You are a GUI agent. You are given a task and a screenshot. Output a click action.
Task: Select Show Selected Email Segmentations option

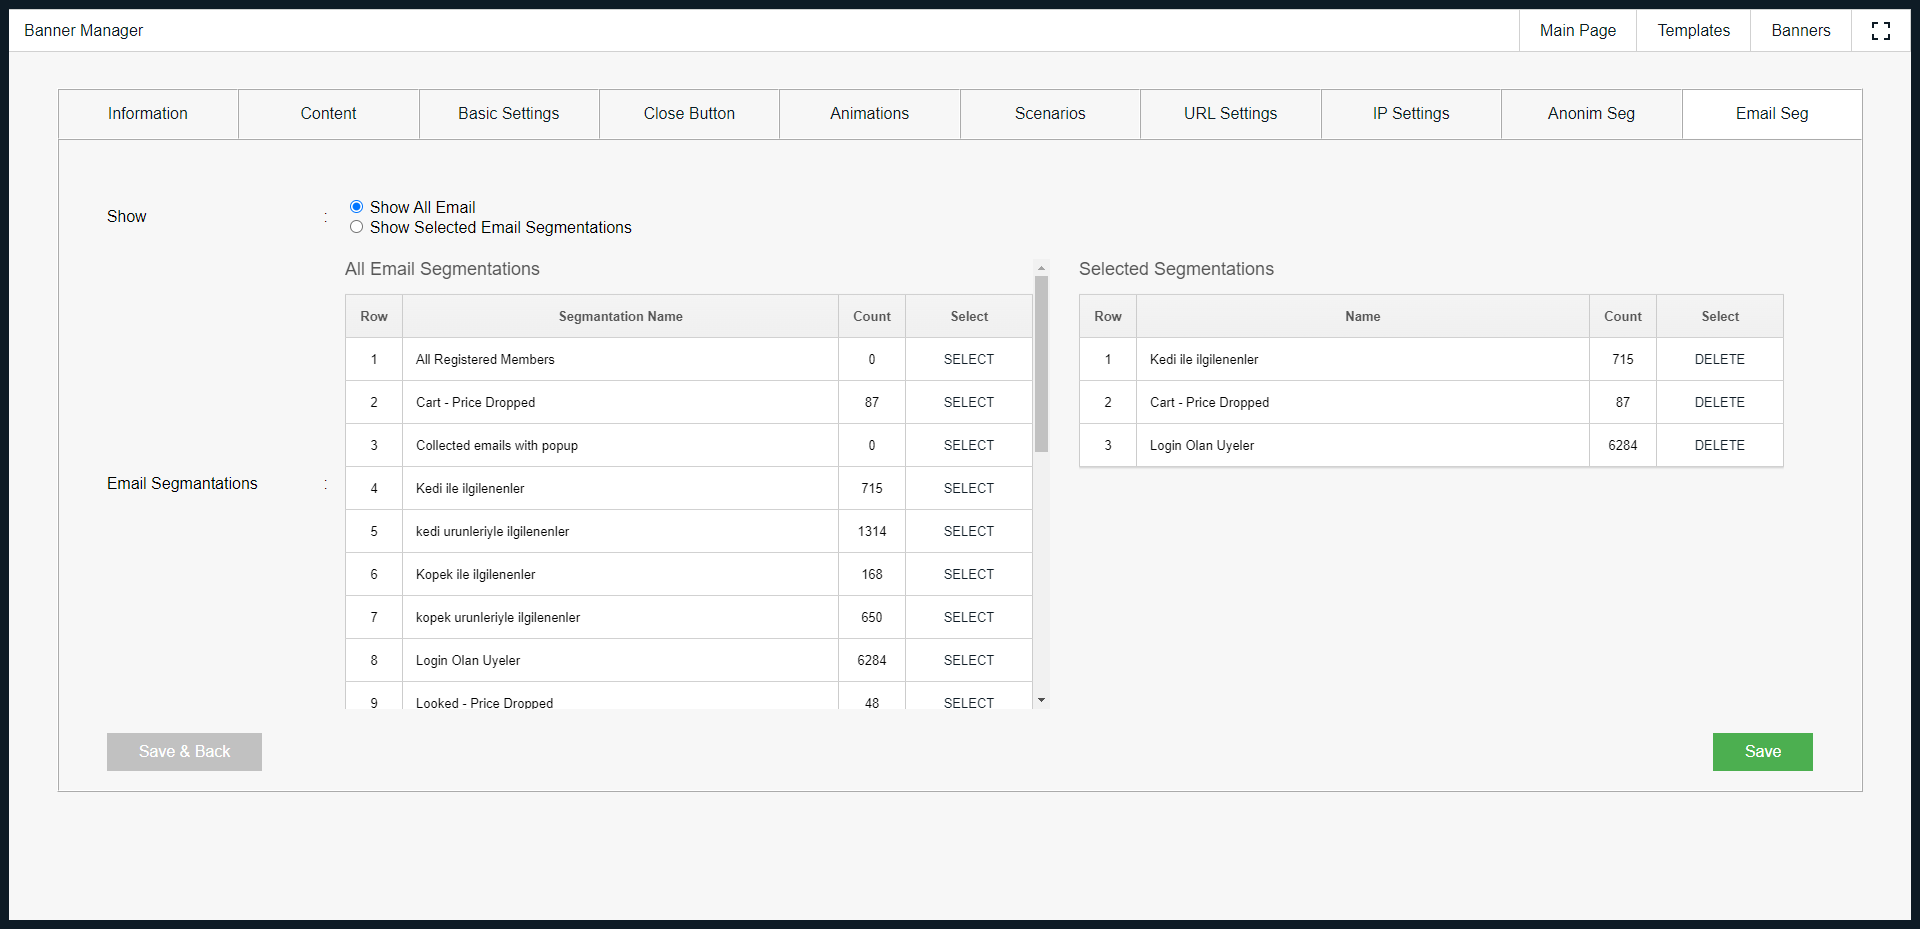coord(356,228)
